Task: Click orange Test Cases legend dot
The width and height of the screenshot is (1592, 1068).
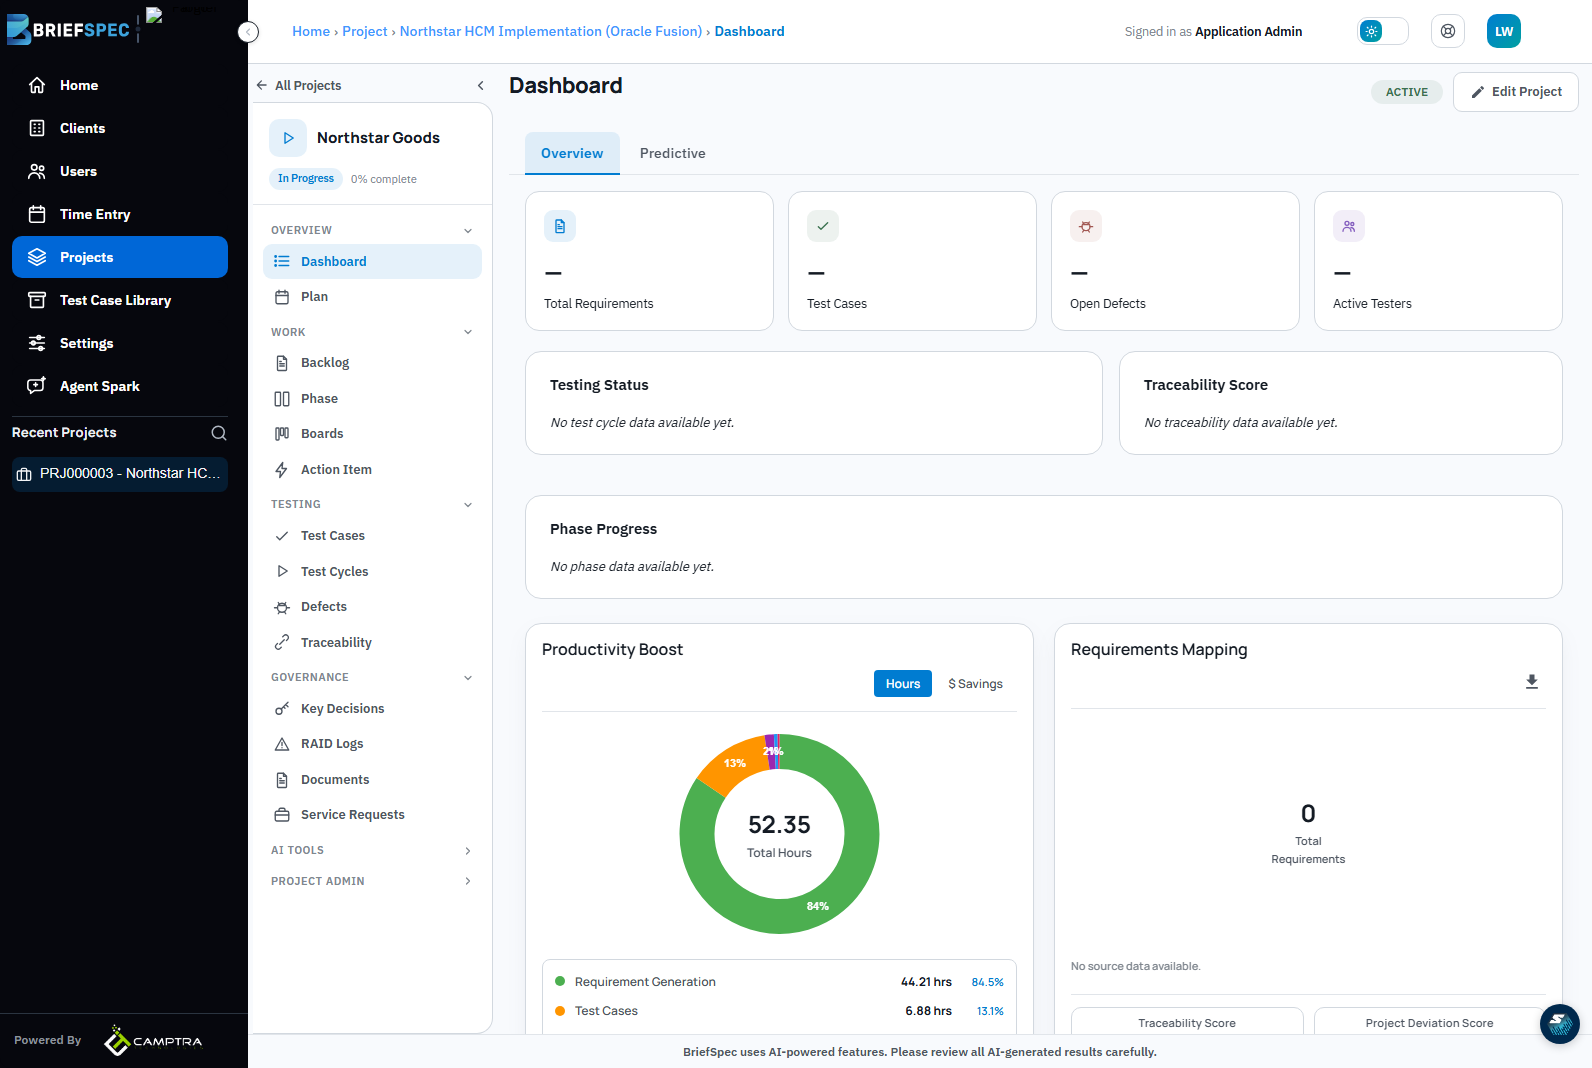Action: [x=560, y=1011]
